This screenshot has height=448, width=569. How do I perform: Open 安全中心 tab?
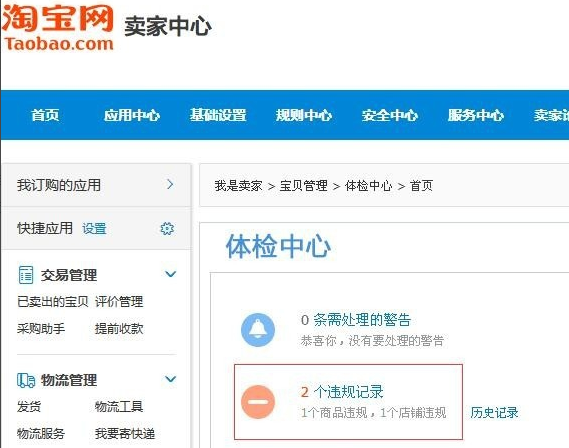click(x=390, y=115)
